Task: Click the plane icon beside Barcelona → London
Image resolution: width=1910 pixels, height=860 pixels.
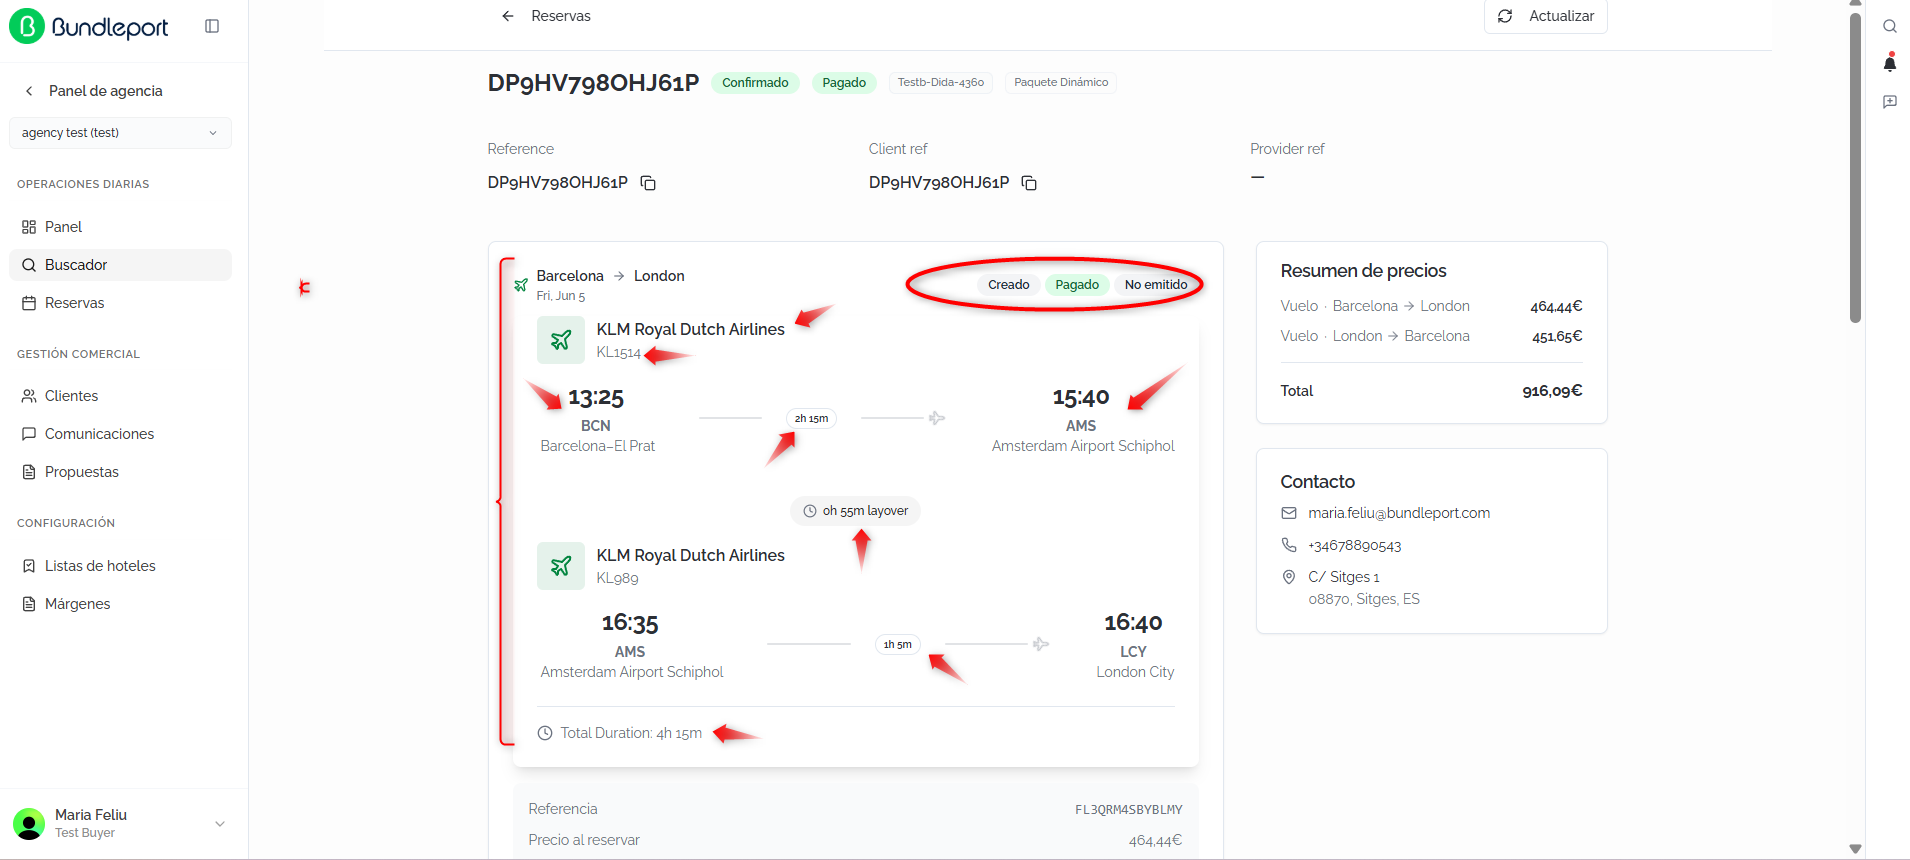Action: [520, 285]
